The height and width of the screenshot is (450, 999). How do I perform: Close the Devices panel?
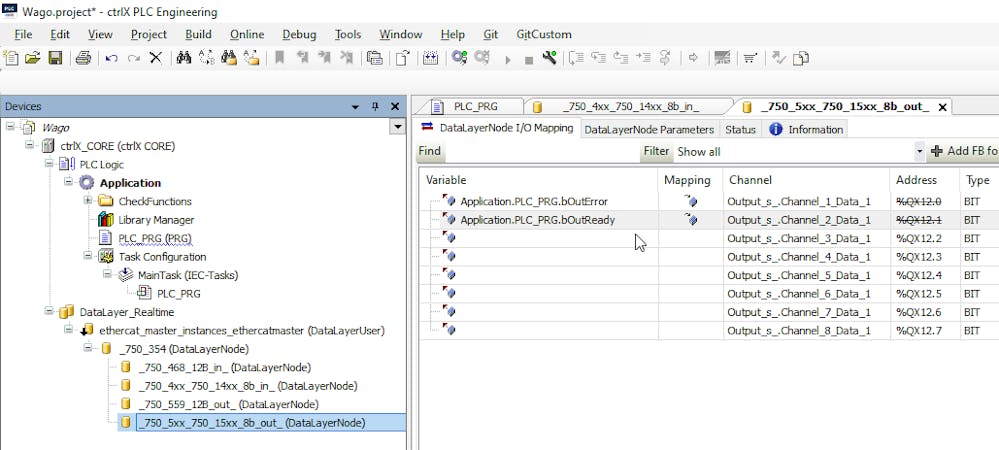(395, 106)
